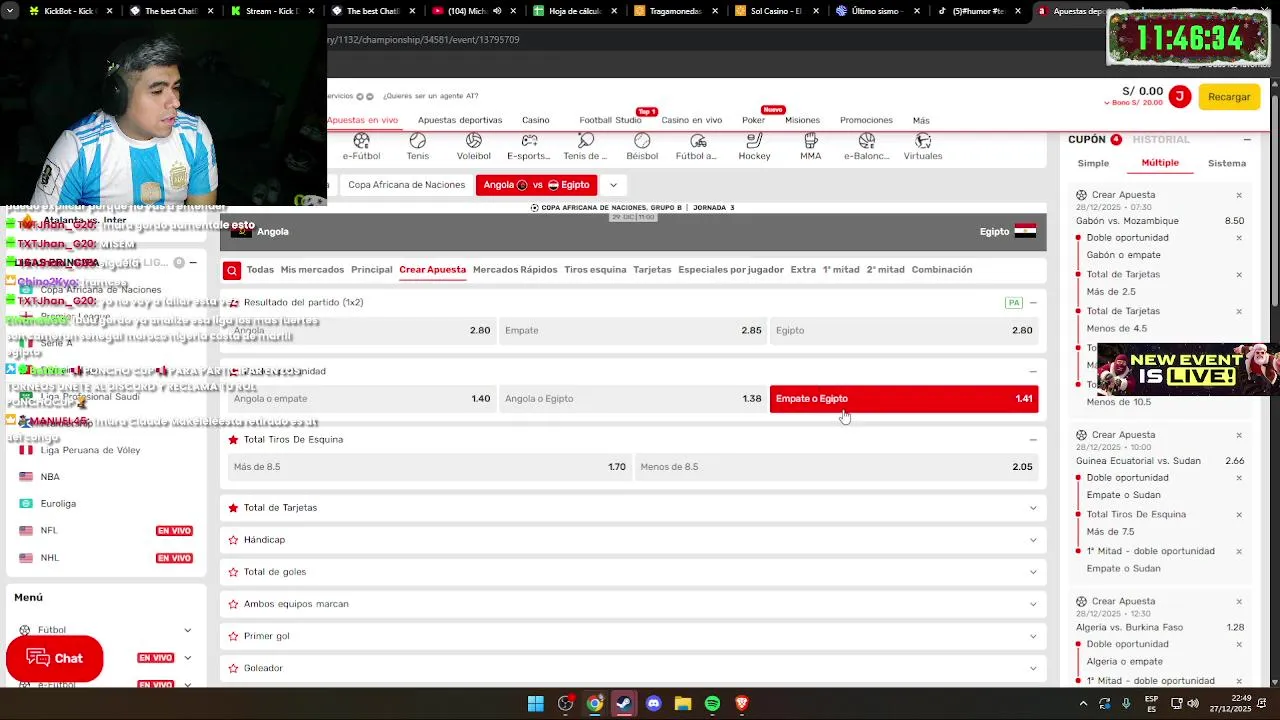1280x720 pixels.
Task: Favorite the Ambos equipos marcan star
Action: (x=234, y=604)
